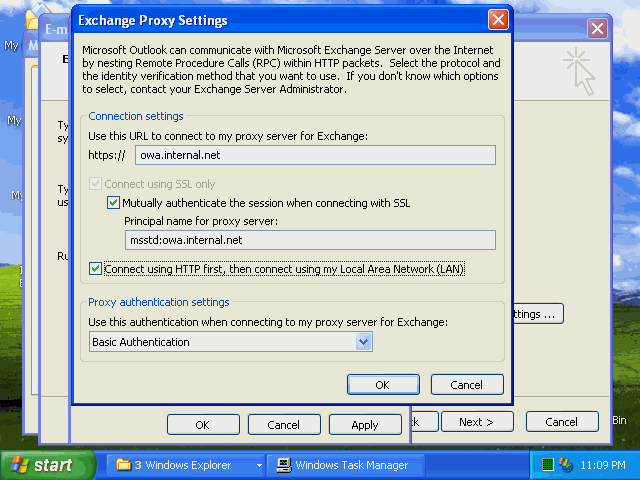Click OK in the underlying properties dialog

pos(203,424)
